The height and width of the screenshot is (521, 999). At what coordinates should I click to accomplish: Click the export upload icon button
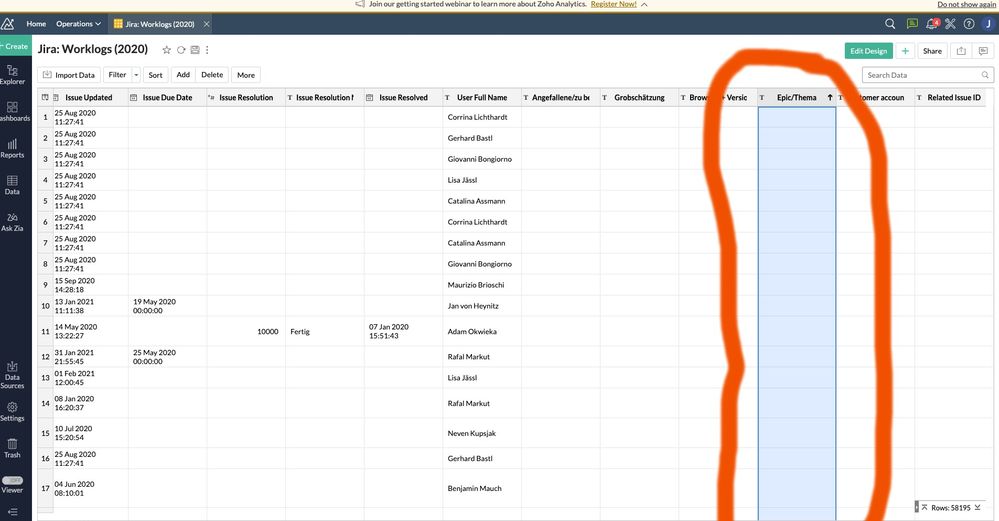click(x=961, y=51)
